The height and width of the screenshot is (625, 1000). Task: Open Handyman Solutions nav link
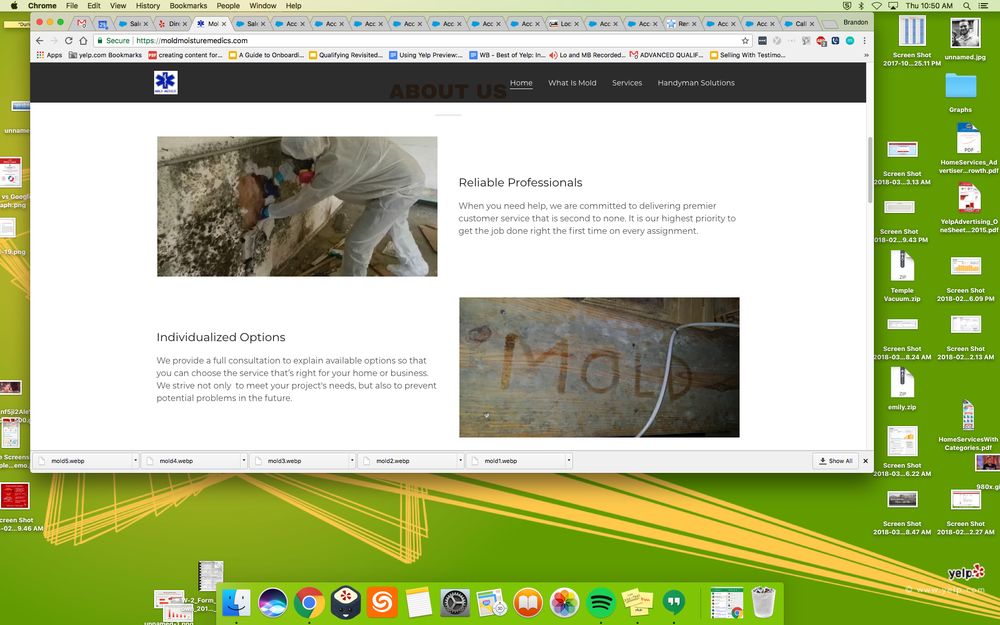click(x=696, y=83)
